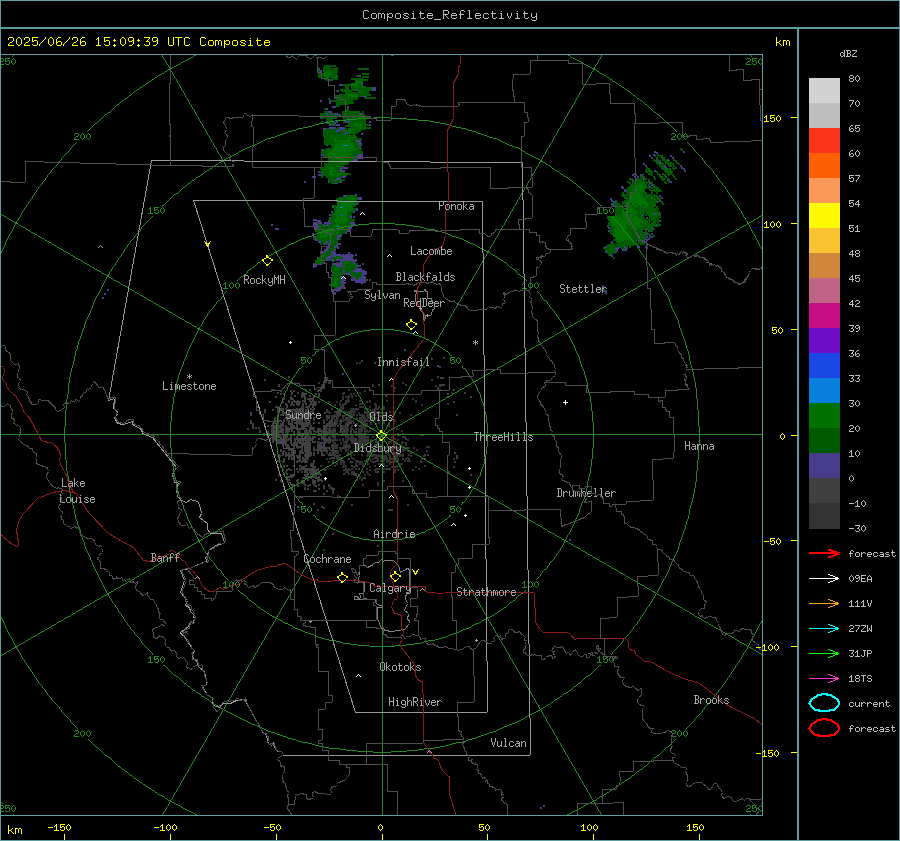Image resolution: width=900 pixels, height=841 pixels.
Task: Select the Didsbury label
Action: pyautogui.click(x=377, y=448)
